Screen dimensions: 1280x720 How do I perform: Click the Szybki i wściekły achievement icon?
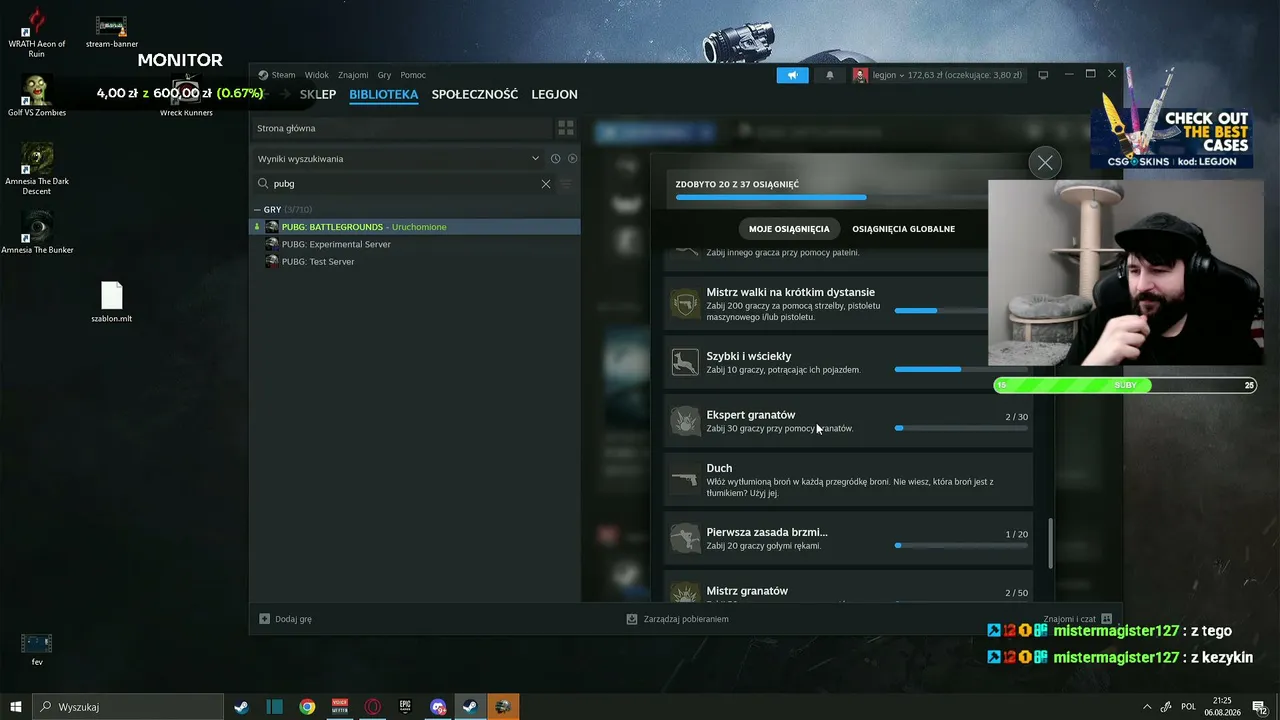coord(685,362)
